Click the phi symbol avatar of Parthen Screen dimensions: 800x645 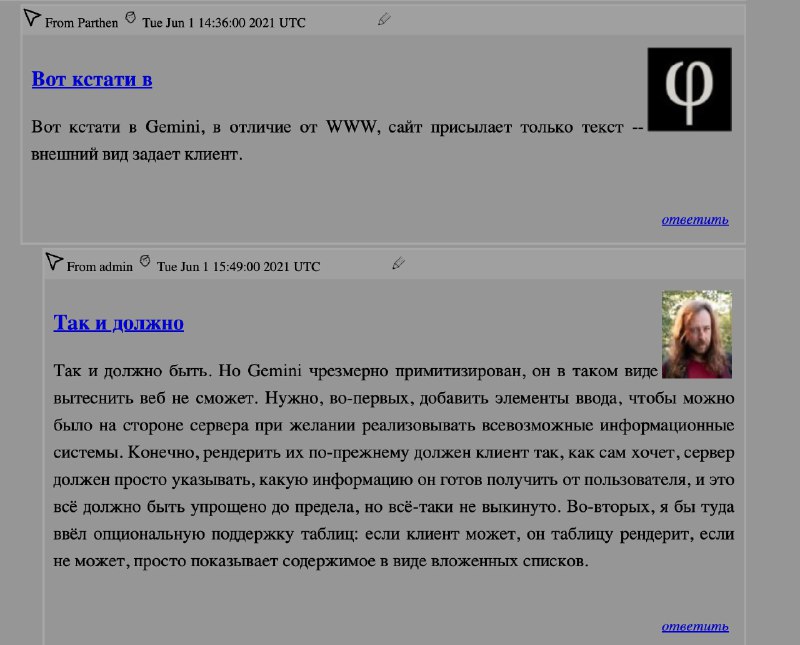tap(689, 89)
